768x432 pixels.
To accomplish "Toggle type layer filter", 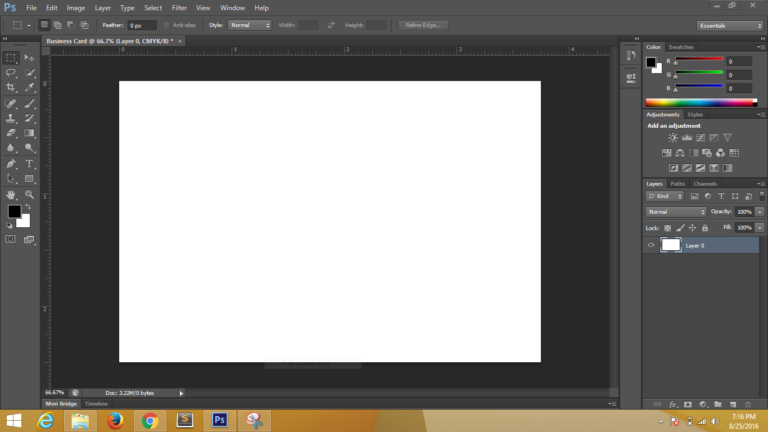I will click(721, 196).
